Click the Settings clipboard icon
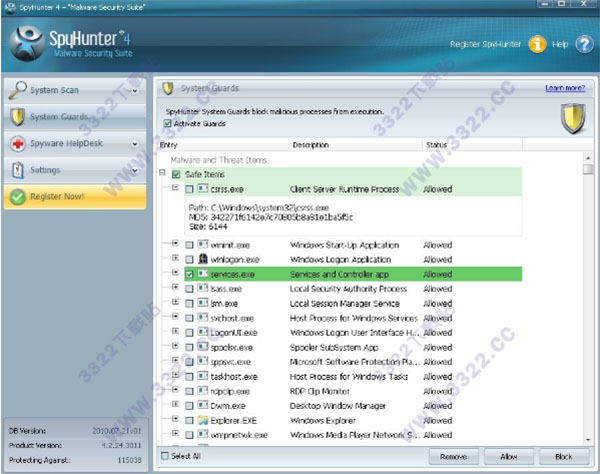Screen dimensions: 600x474 click(18, 170)
